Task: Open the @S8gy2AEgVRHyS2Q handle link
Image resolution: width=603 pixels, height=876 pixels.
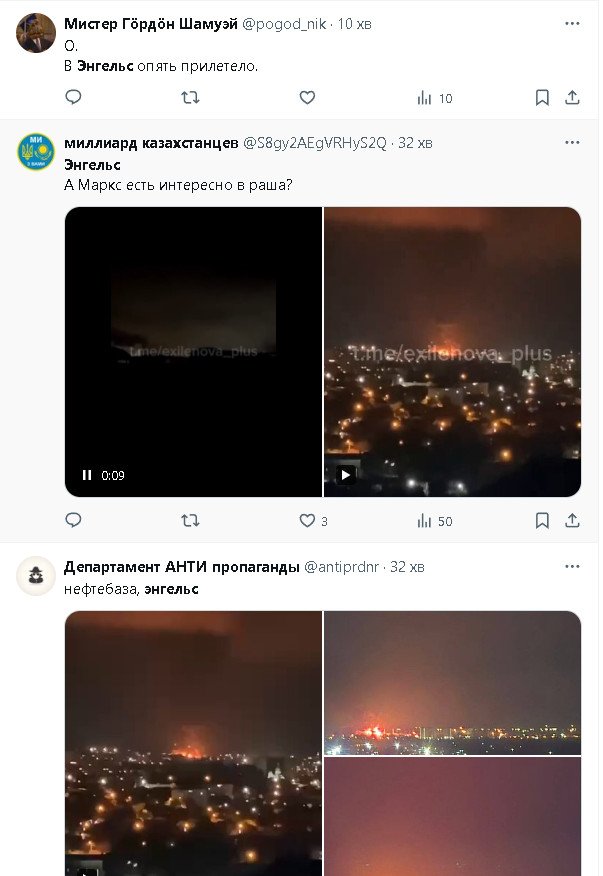Action: [x=315, y=143]
